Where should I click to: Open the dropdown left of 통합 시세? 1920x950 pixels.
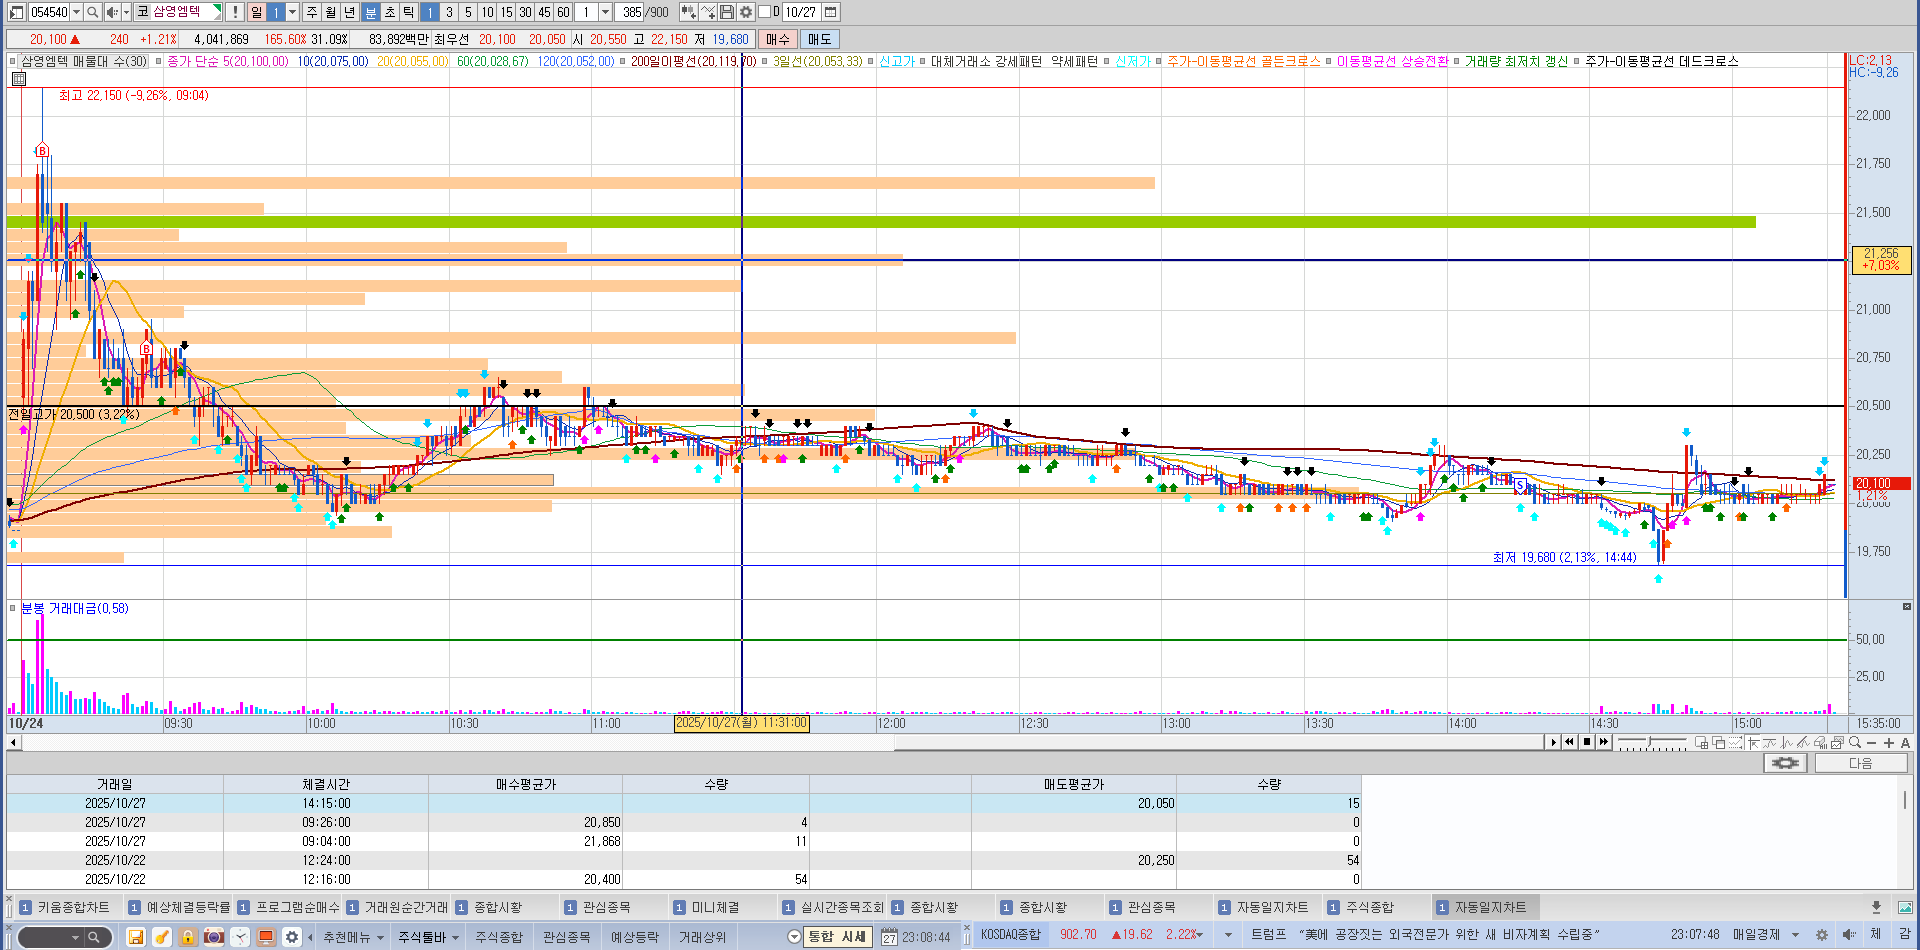pyautogui.click(x=794, y=937)
